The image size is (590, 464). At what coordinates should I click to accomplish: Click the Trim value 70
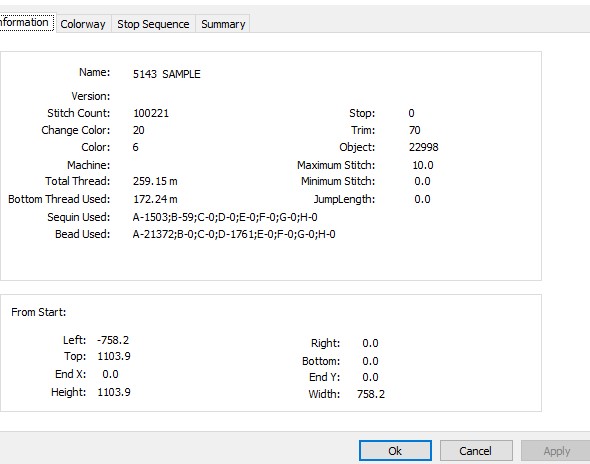[415, 130]
